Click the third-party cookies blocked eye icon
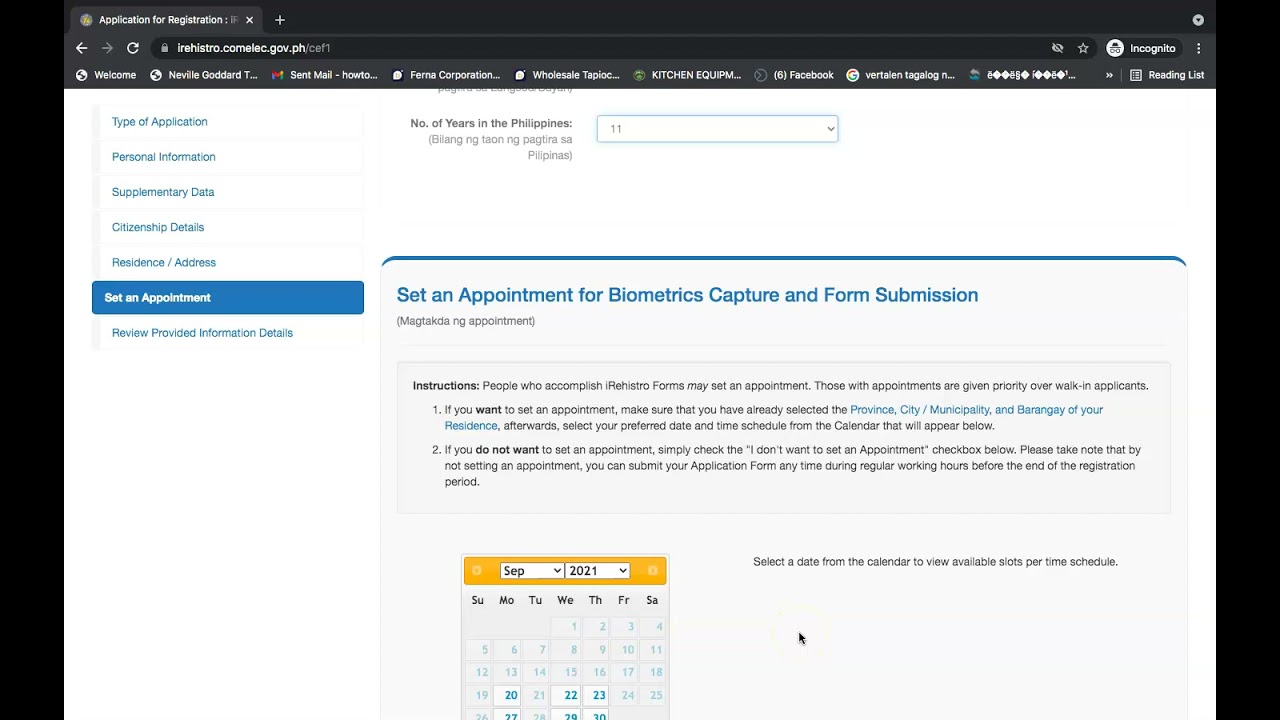 (1057, 48)
